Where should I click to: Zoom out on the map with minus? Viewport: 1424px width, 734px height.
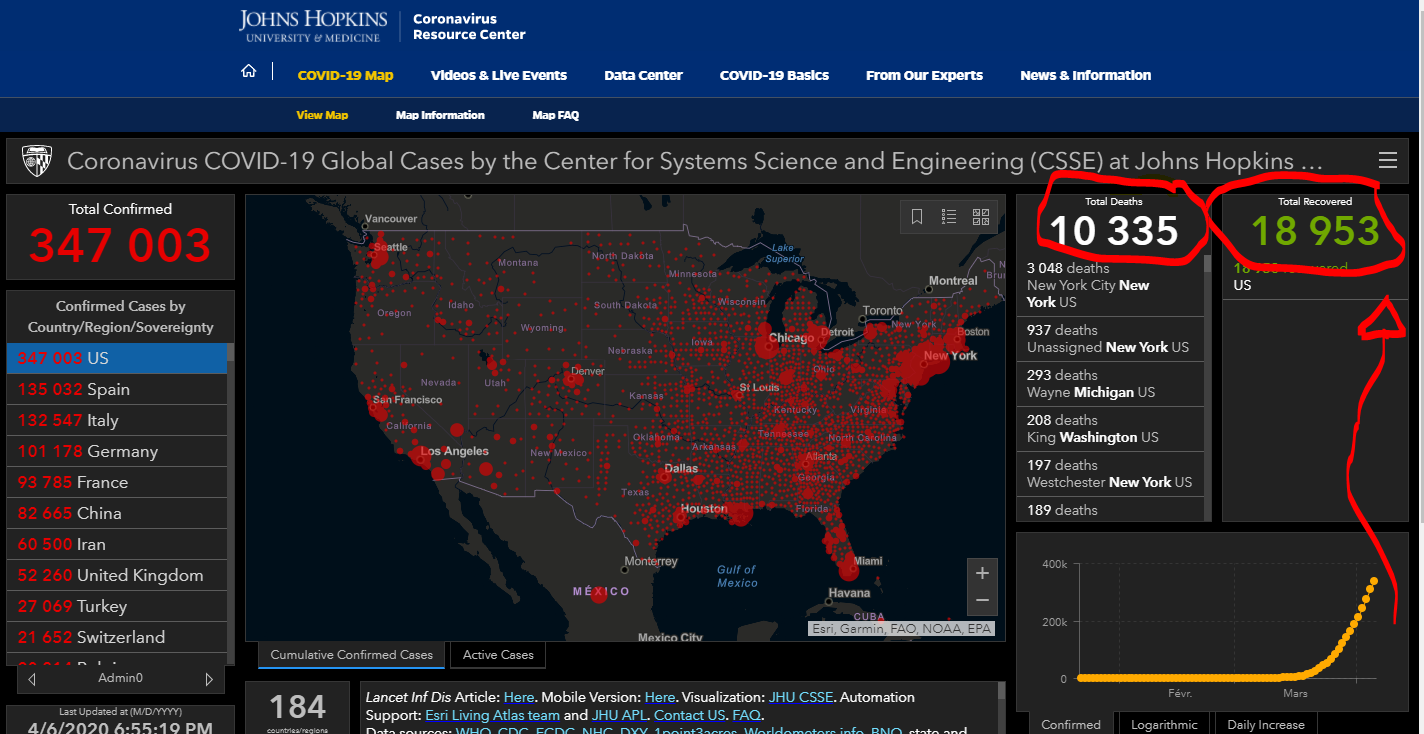(982, 600)
